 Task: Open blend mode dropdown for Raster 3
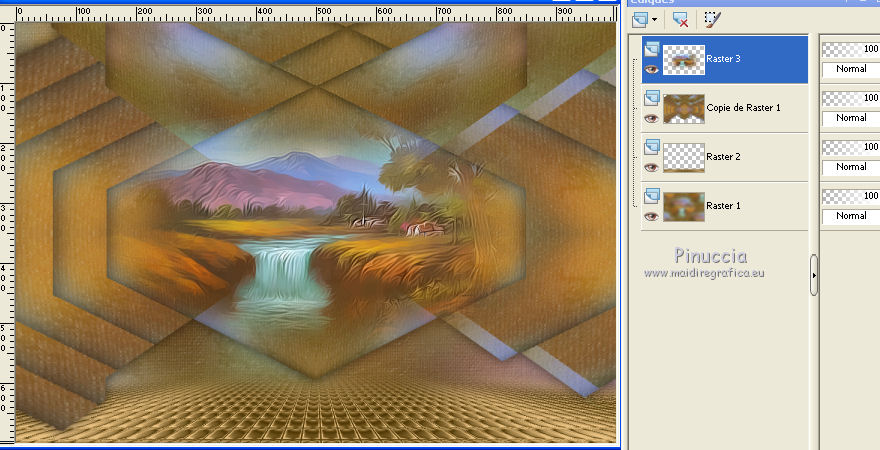coord(851,69)
